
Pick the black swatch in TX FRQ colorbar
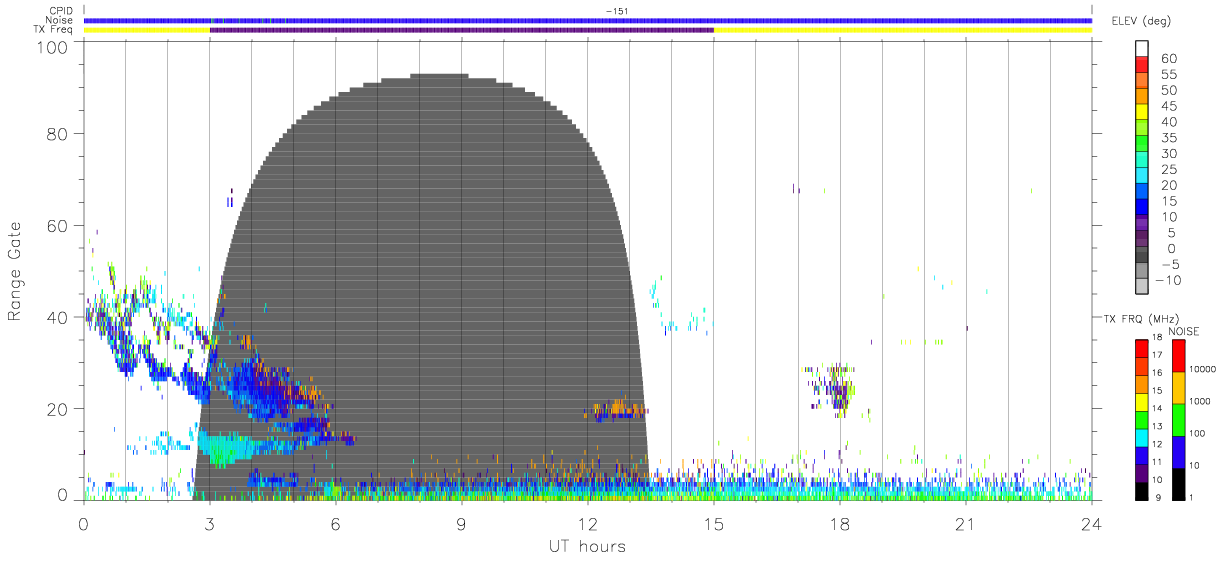[1141, 489]
